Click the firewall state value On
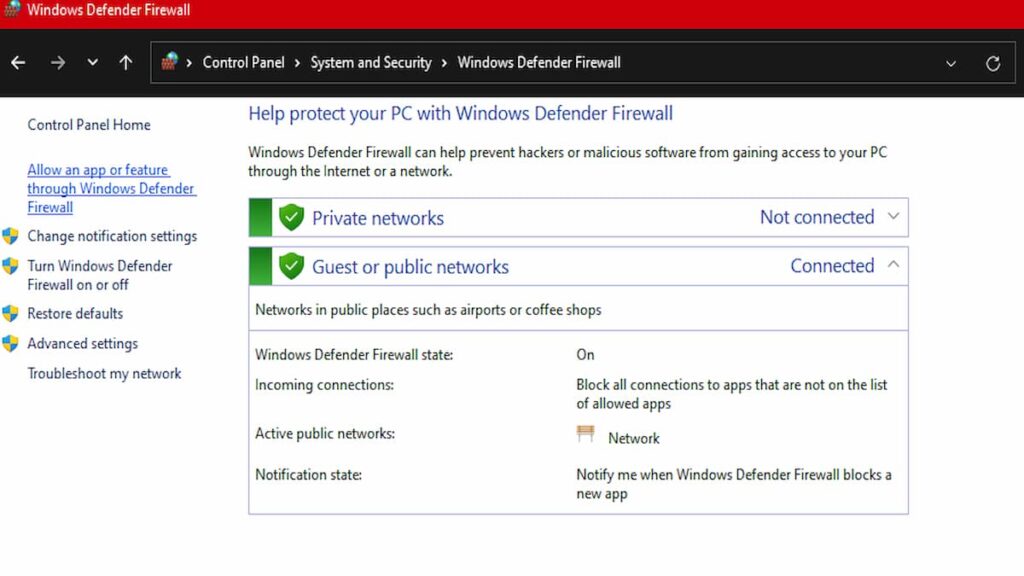Screen dimensions: 1024x576 585,355
